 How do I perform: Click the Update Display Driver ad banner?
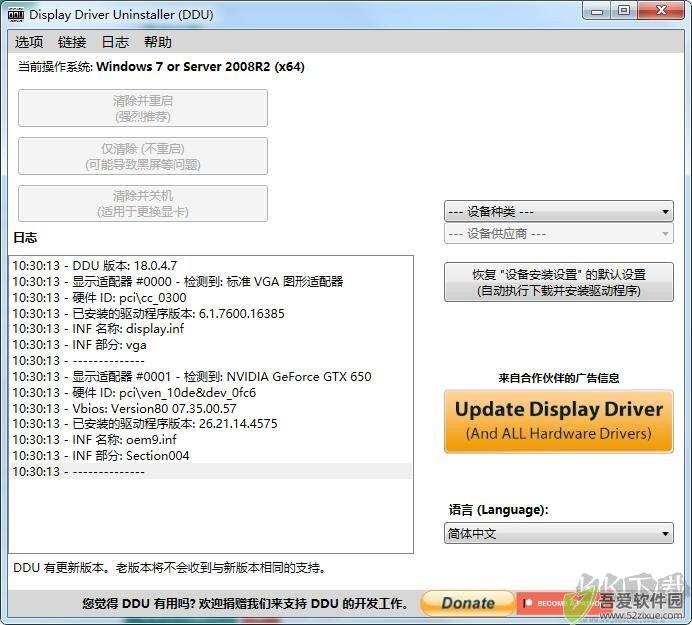559,421
